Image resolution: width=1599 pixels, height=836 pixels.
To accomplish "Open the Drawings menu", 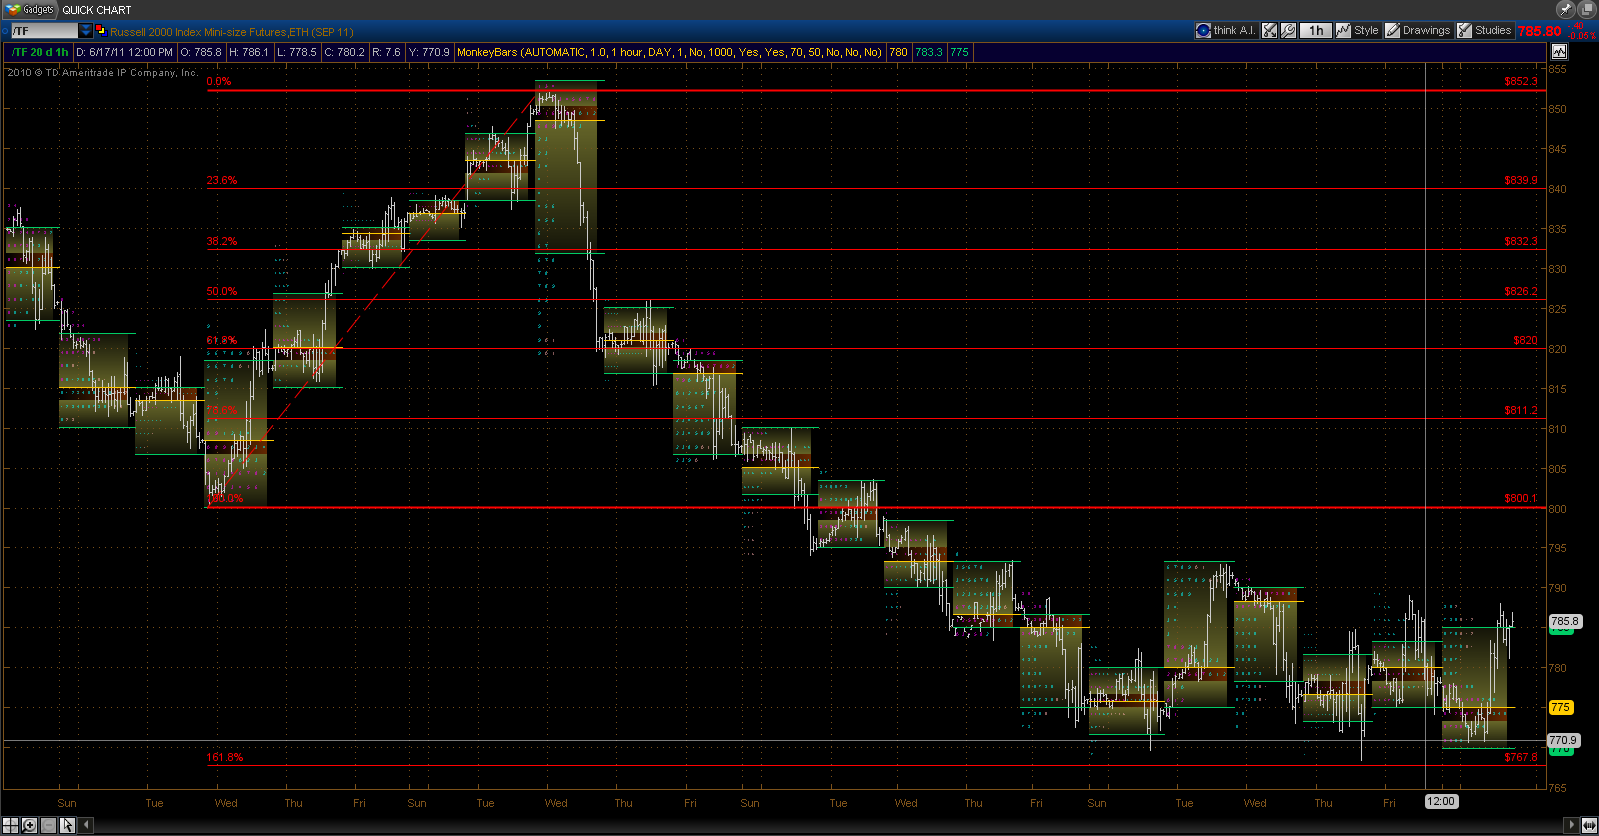I will pos(1418,30).
